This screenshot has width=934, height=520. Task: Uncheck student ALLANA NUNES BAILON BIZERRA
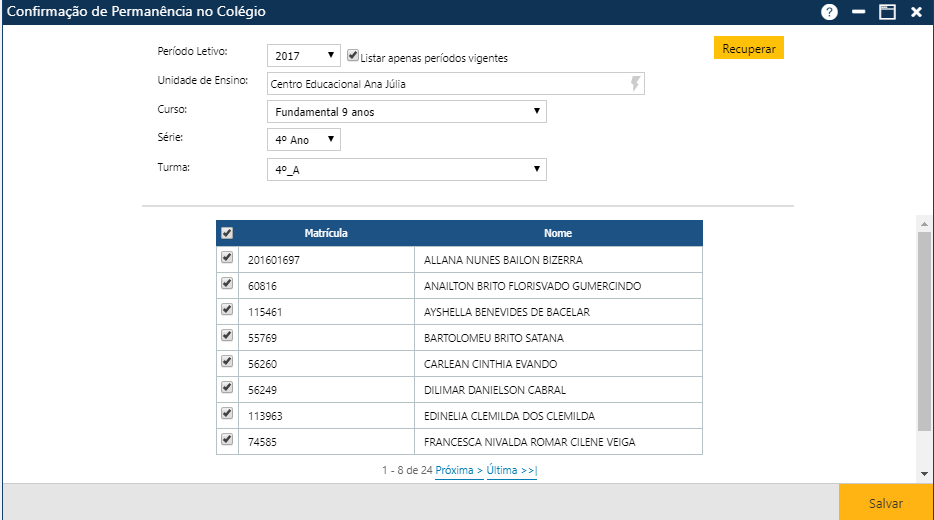coord(227,258)
